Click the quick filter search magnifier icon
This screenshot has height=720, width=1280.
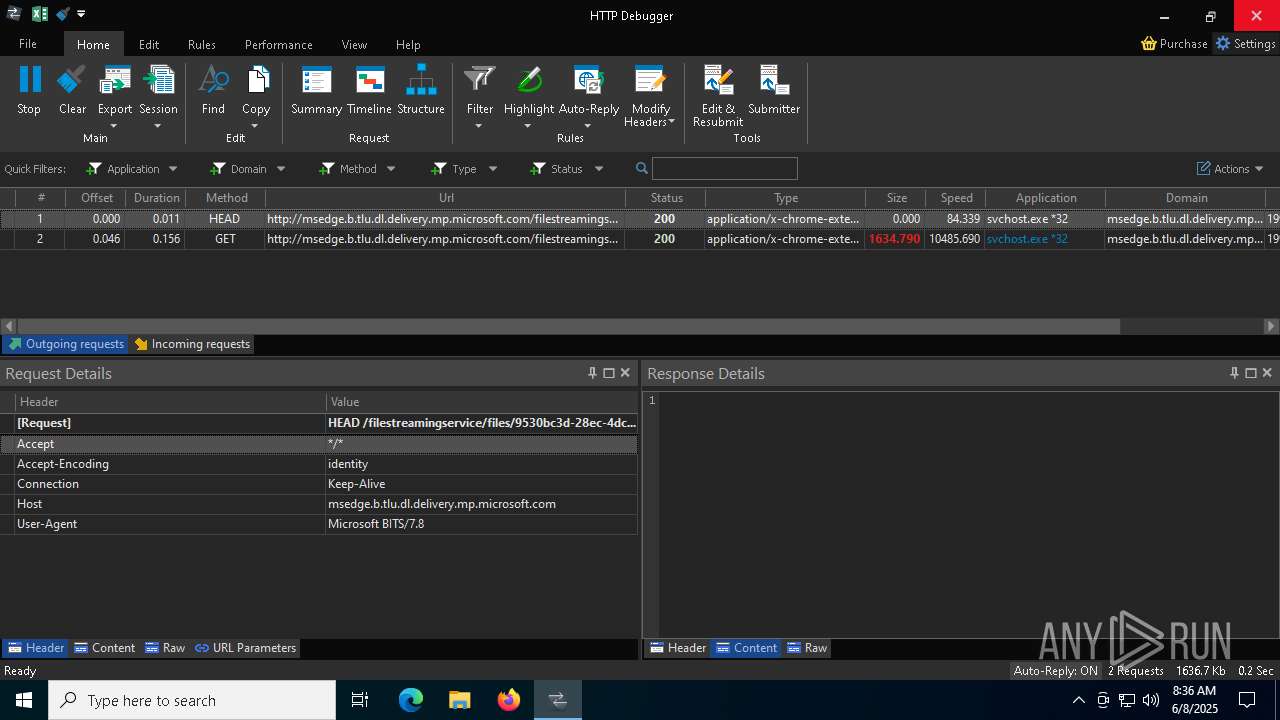point(642,169)
